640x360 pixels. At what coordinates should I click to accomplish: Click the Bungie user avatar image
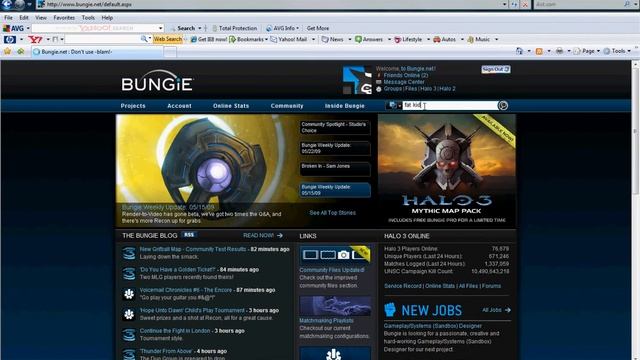pos(357,80)
